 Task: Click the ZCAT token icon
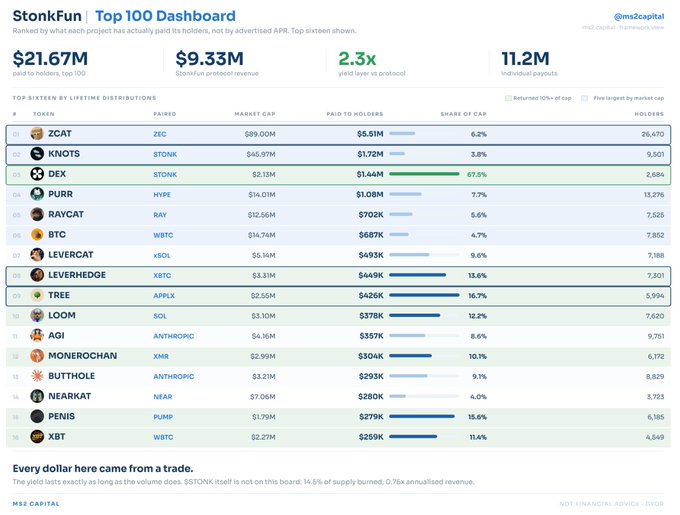(37, 134)
